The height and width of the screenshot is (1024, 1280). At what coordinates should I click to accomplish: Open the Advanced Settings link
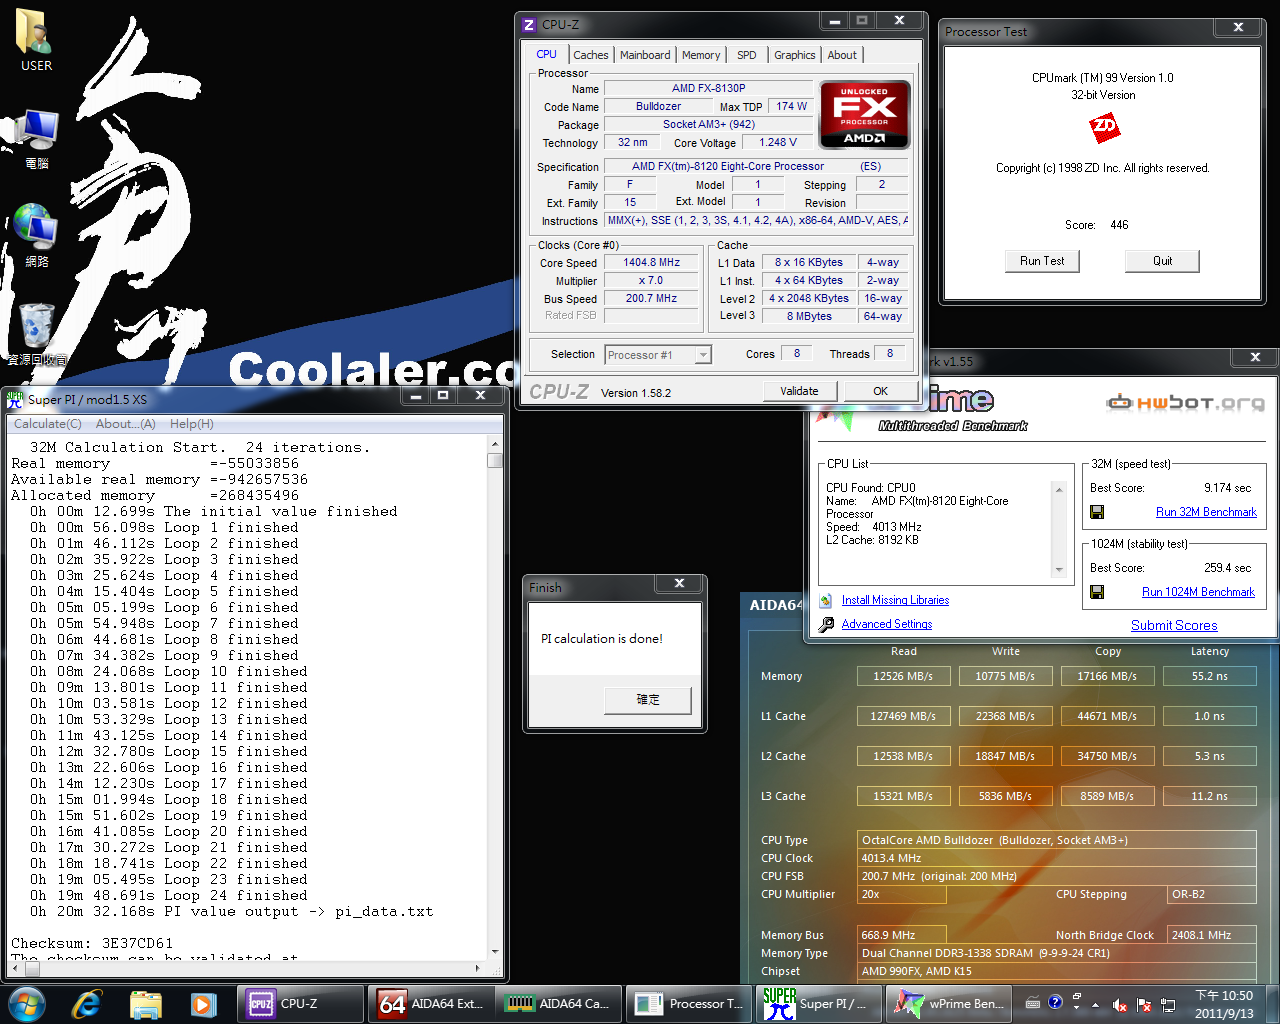(887, 624)
